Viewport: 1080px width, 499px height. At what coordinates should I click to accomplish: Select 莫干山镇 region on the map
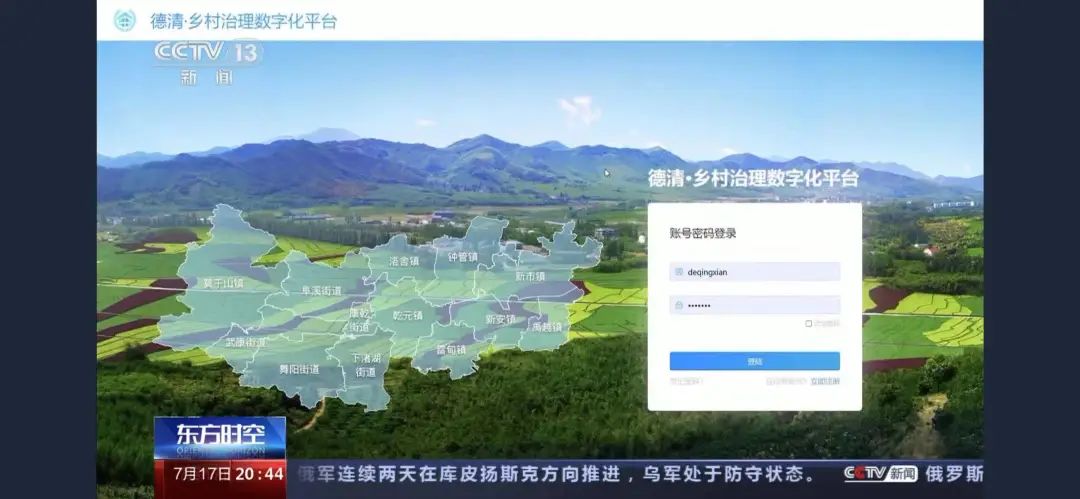click(x=222, y=283)
